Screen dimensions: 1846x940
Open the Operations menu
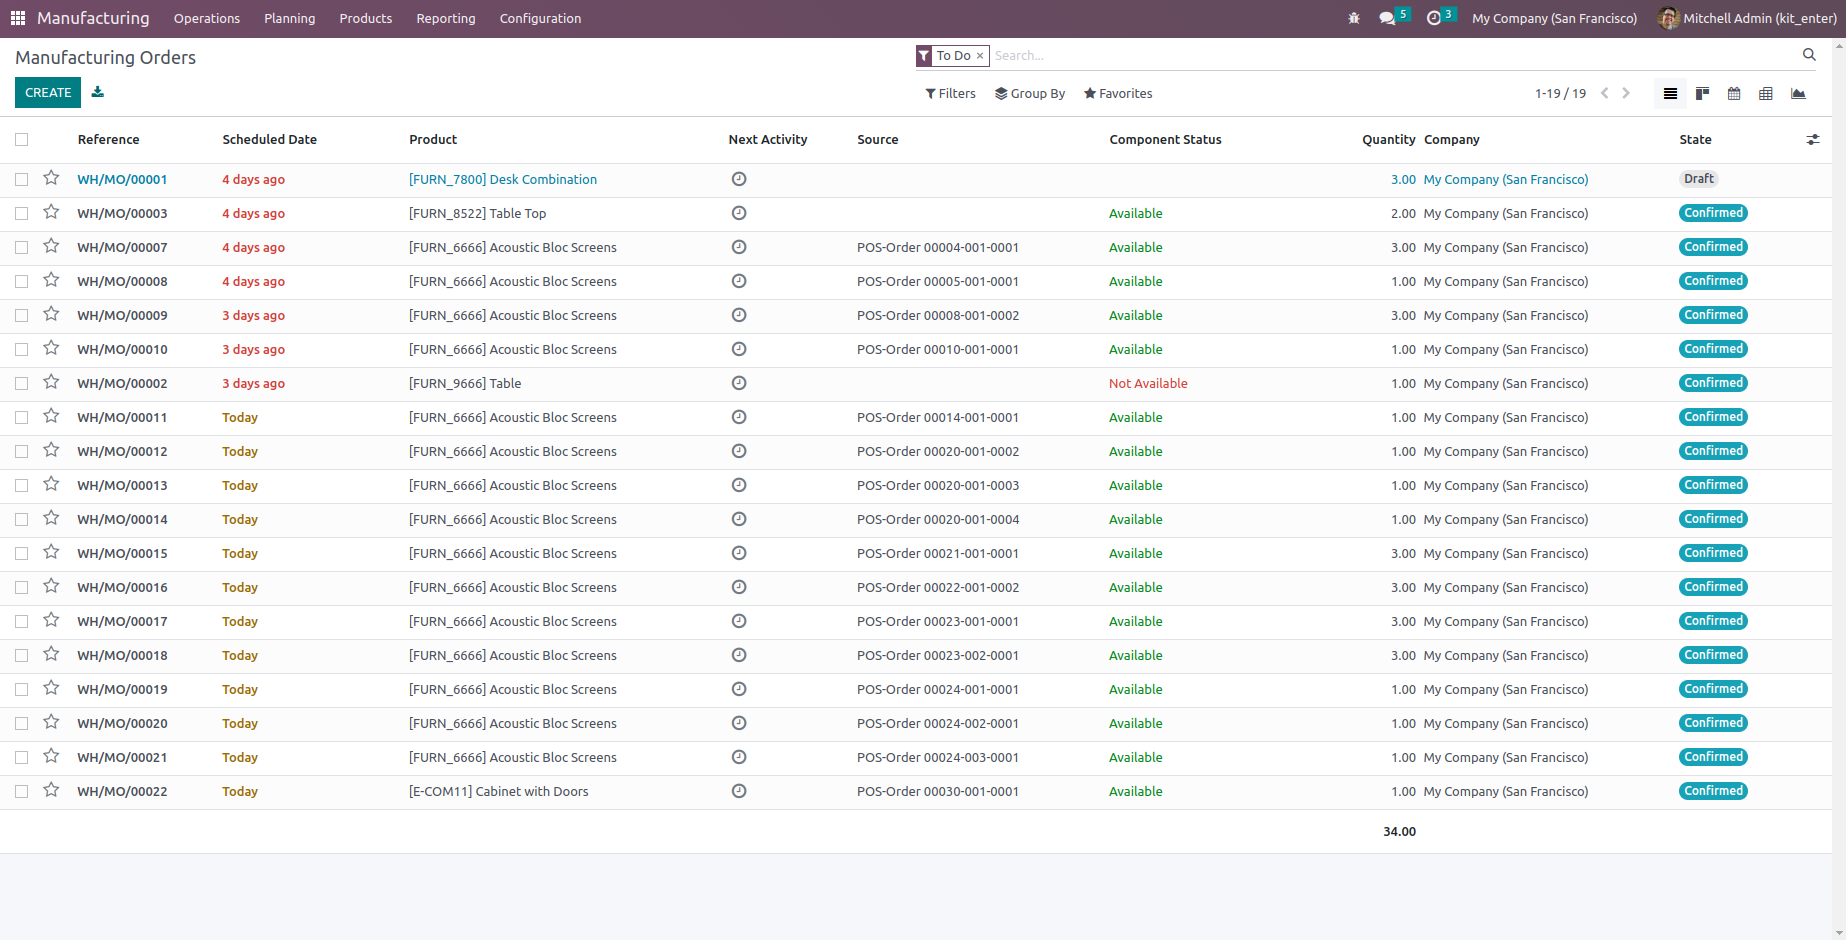[206, 18]
